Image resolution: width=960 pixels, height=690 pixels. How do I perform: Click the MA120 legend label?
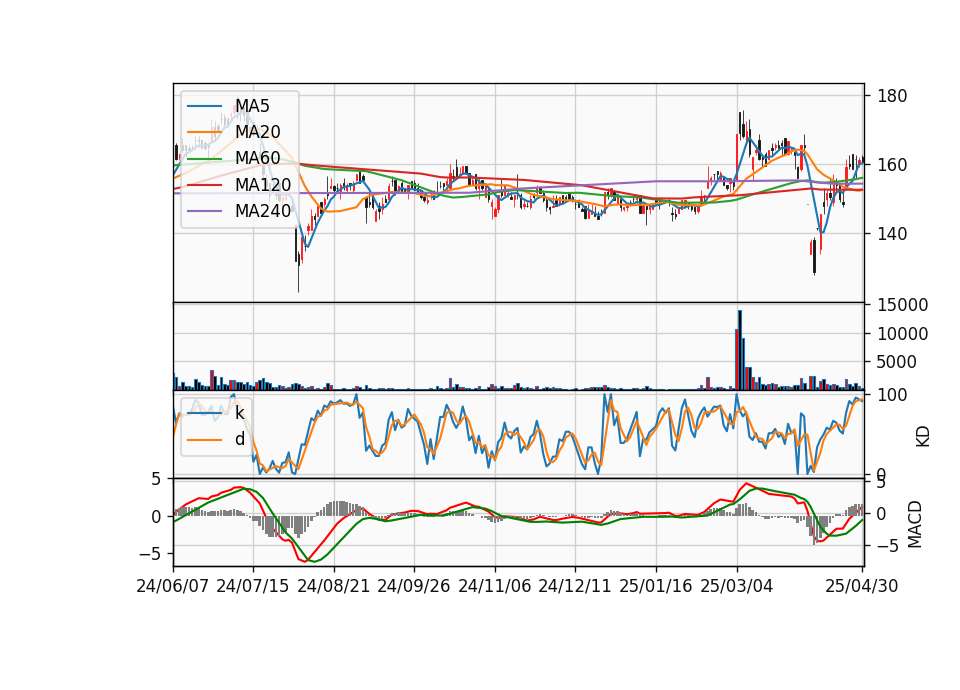263,185
